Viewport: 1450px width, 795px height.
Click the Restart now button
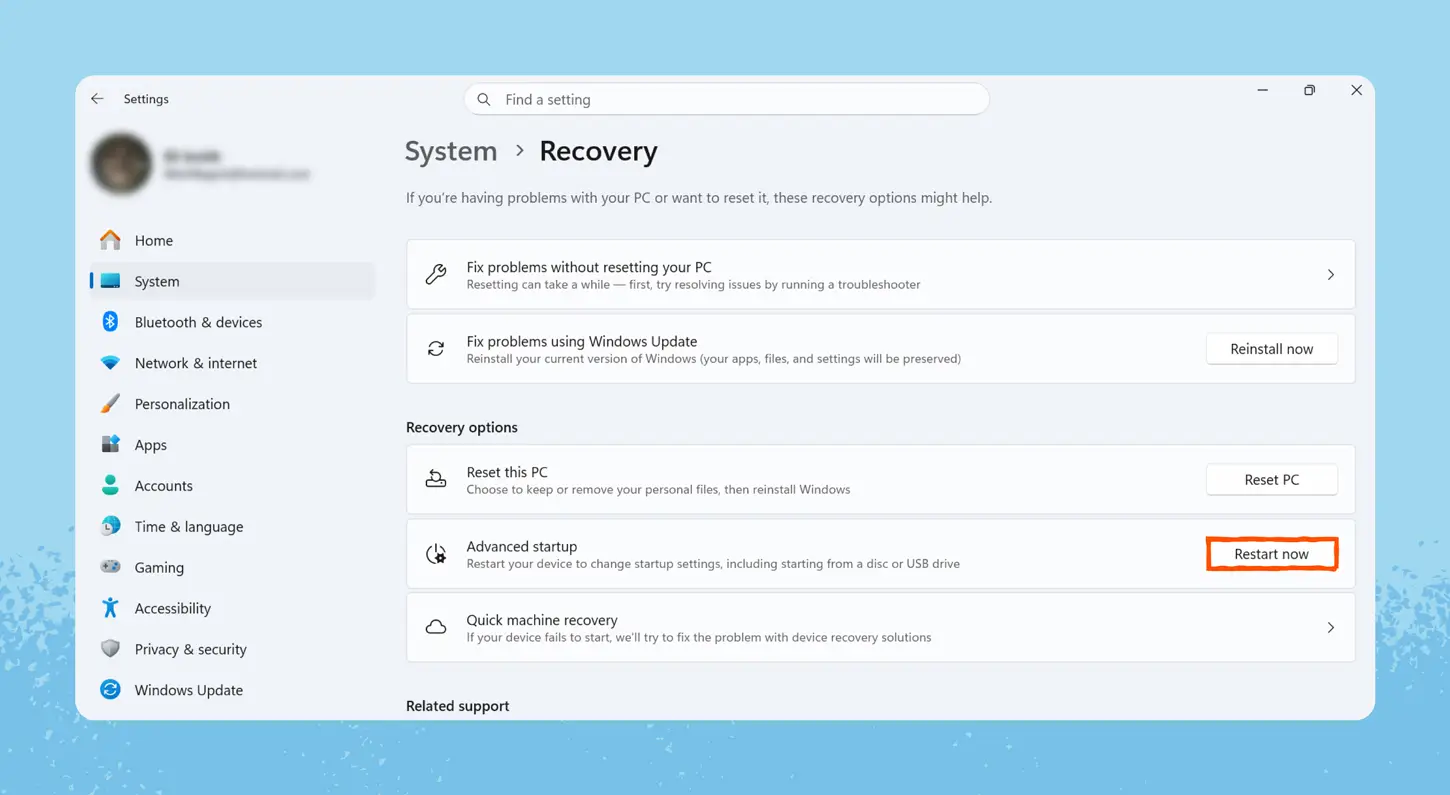[x=1272, y=554]
